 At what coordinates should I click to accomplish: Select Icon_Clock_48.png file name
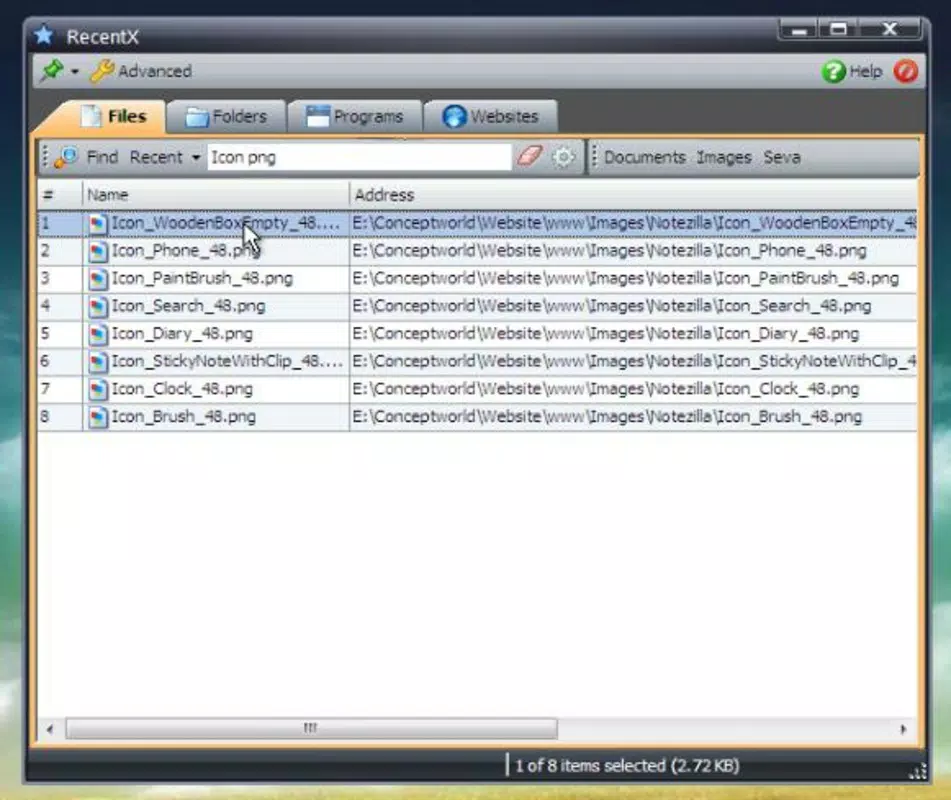point(181,389)
